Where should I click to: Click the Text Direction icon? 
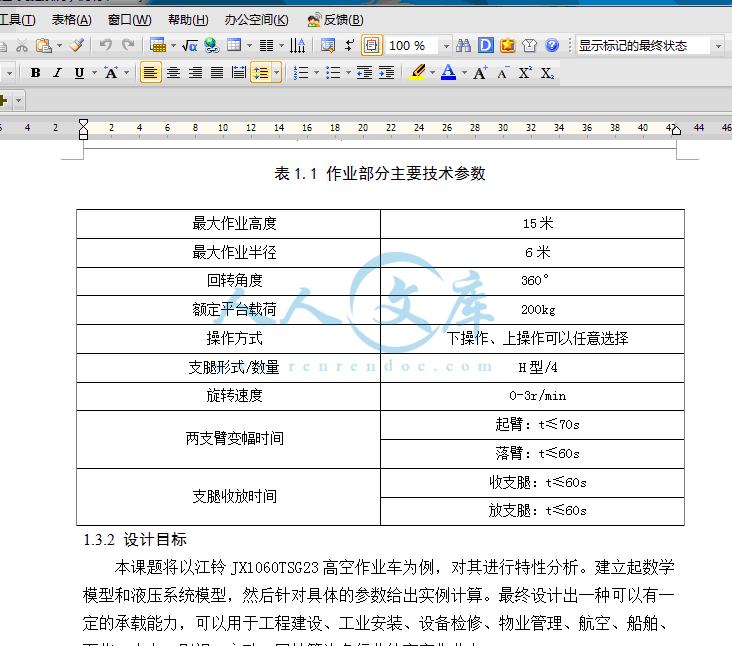click(297, 45)
